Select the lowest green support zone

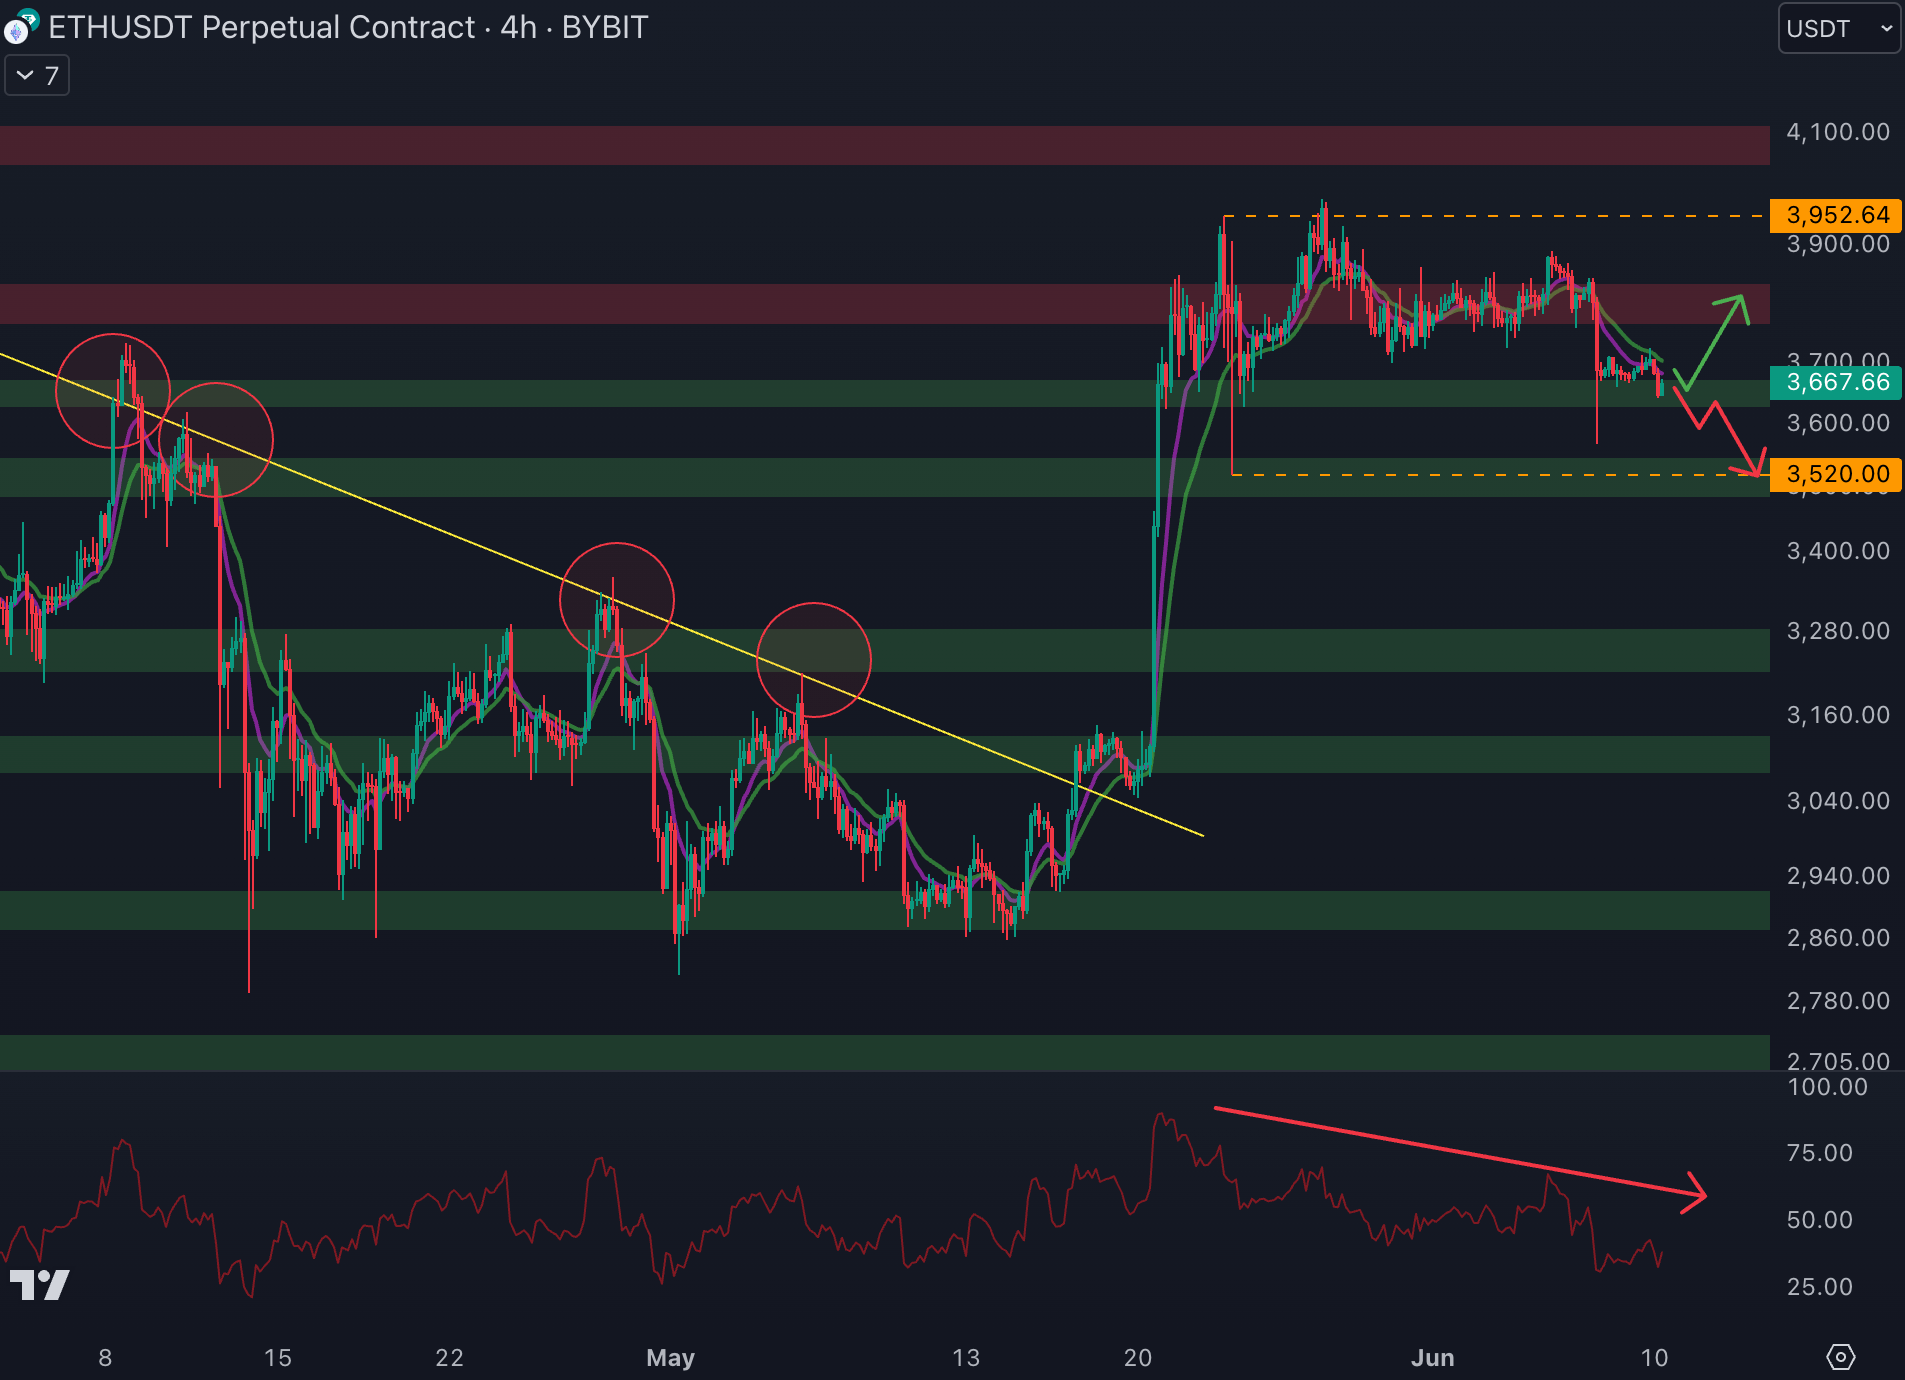[880, 1052]
